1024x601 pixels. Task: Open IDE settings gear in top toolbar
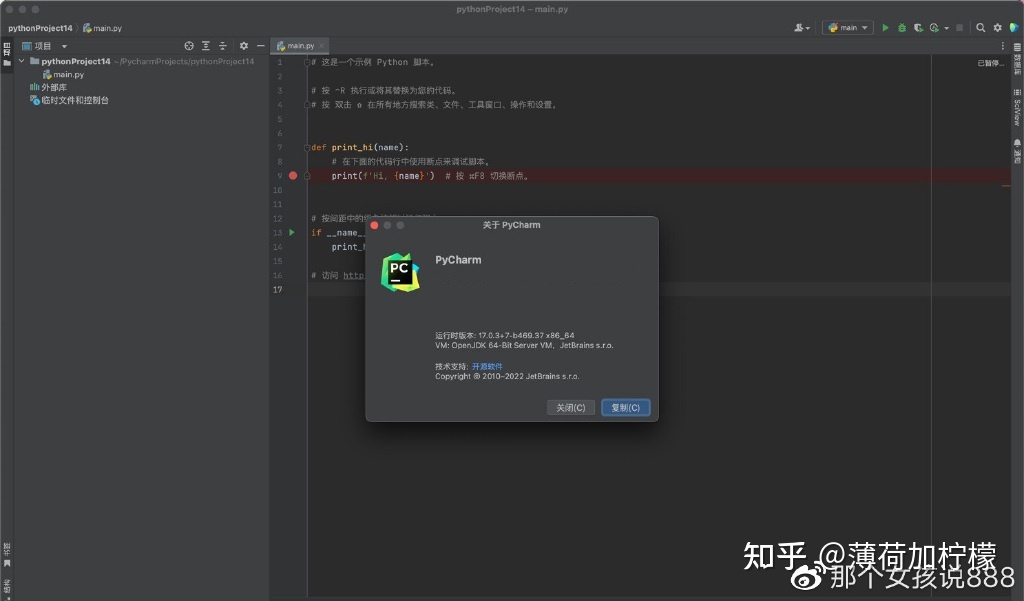[997, 27]
